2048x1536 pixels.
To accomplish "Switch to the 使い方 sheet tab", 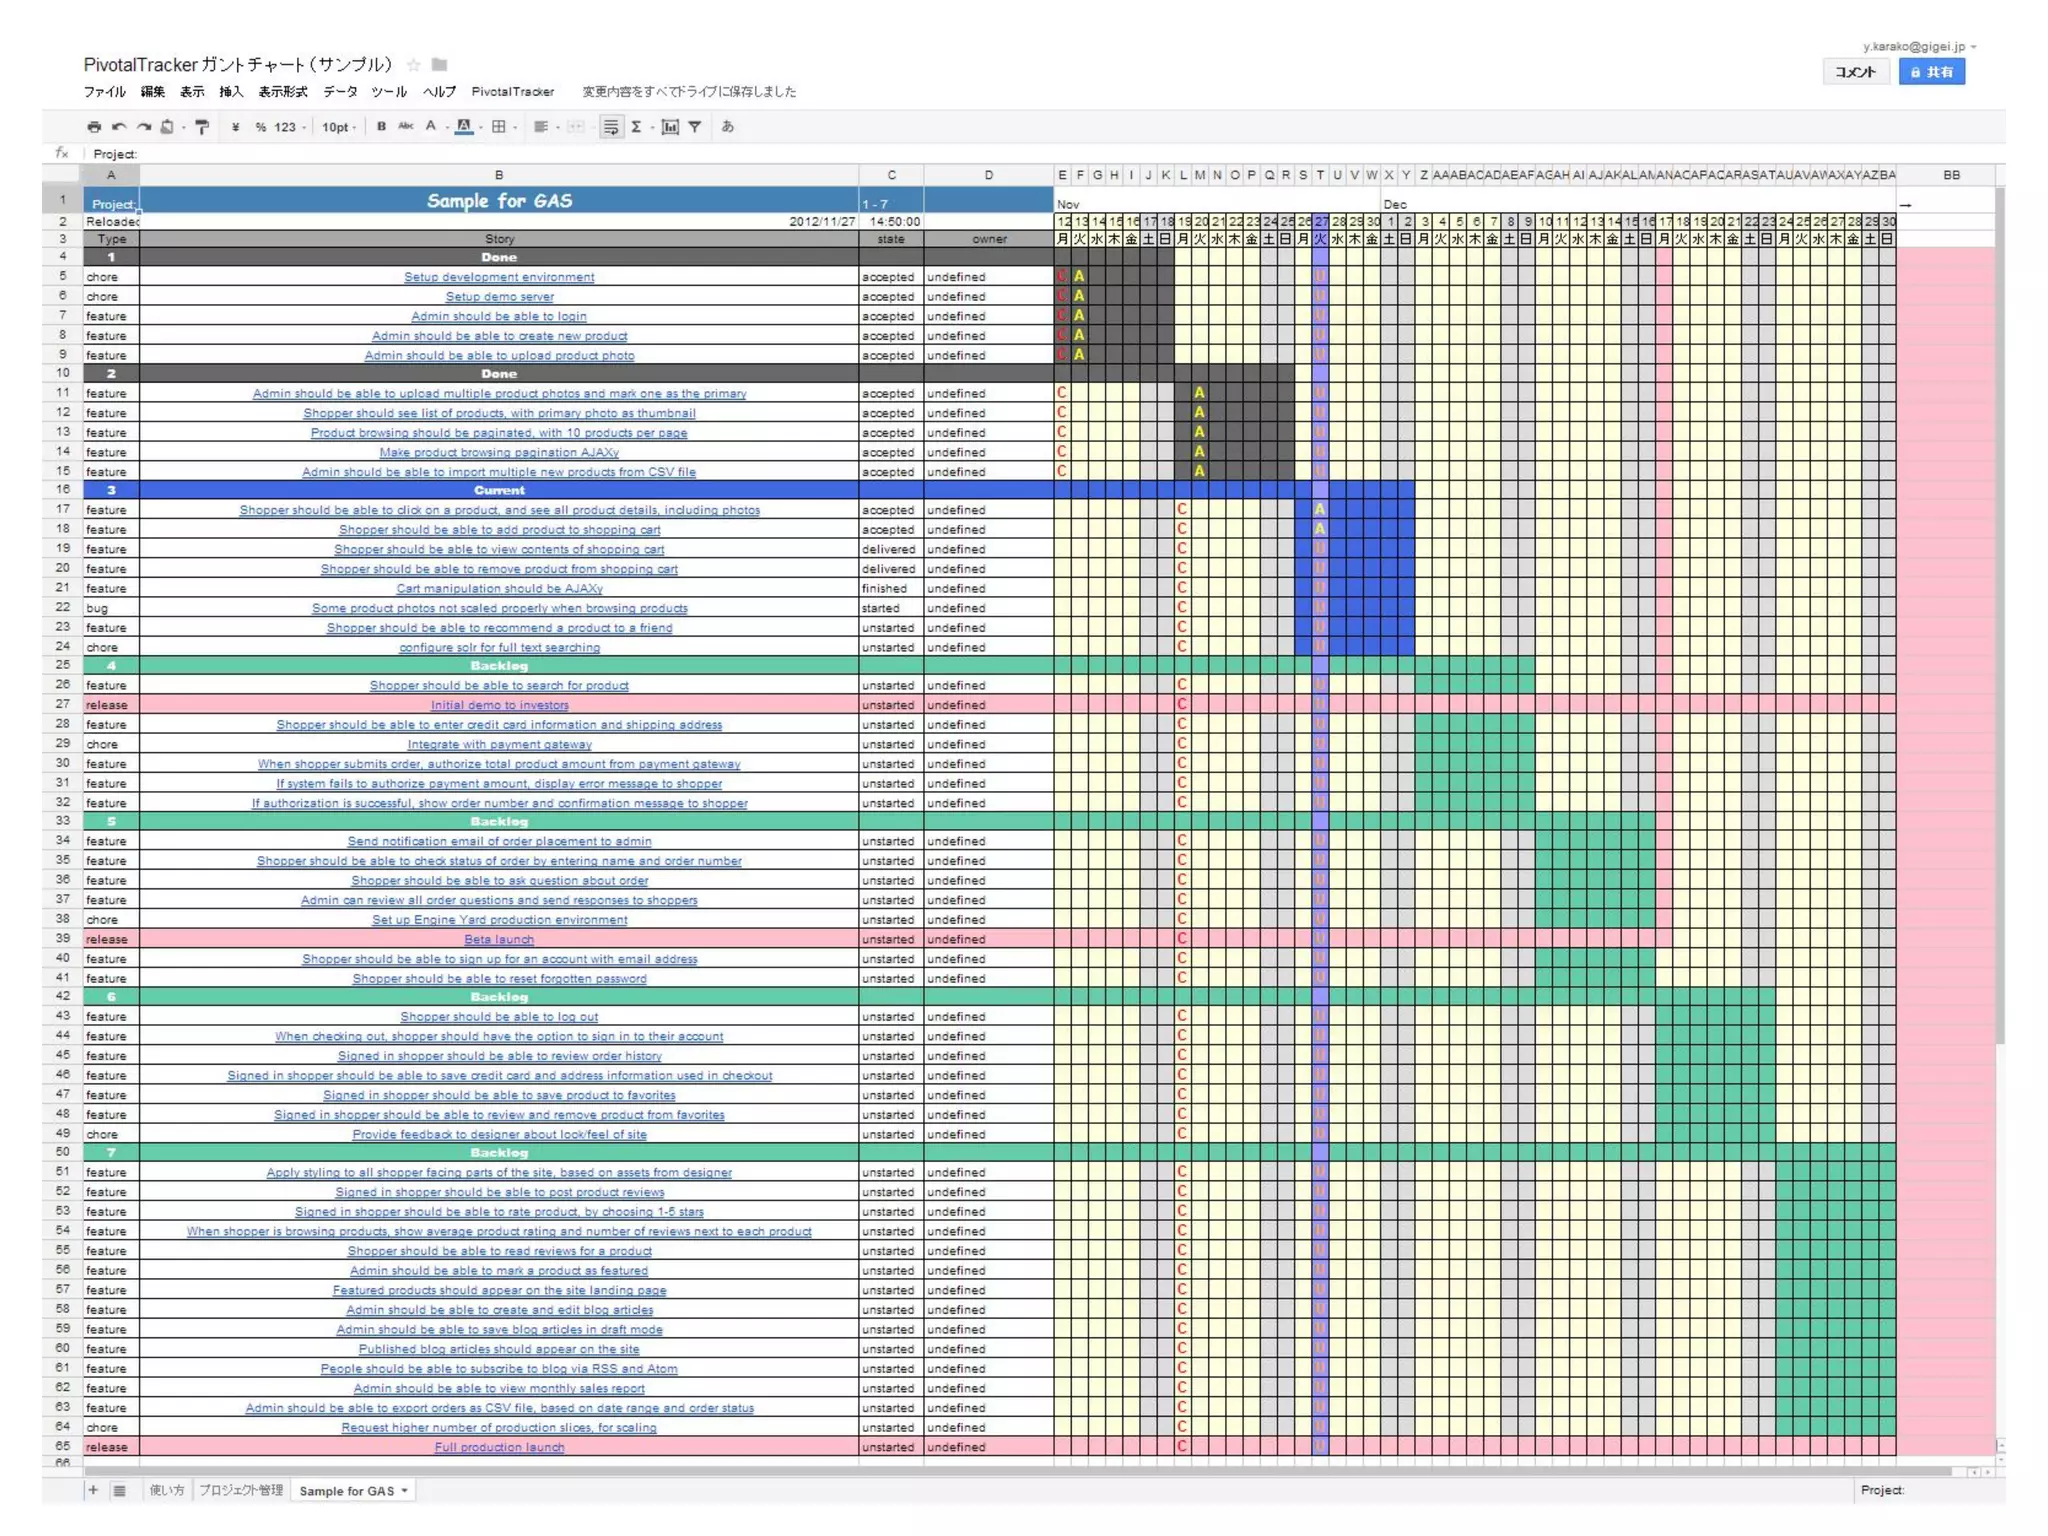I will pos(166,1491).
